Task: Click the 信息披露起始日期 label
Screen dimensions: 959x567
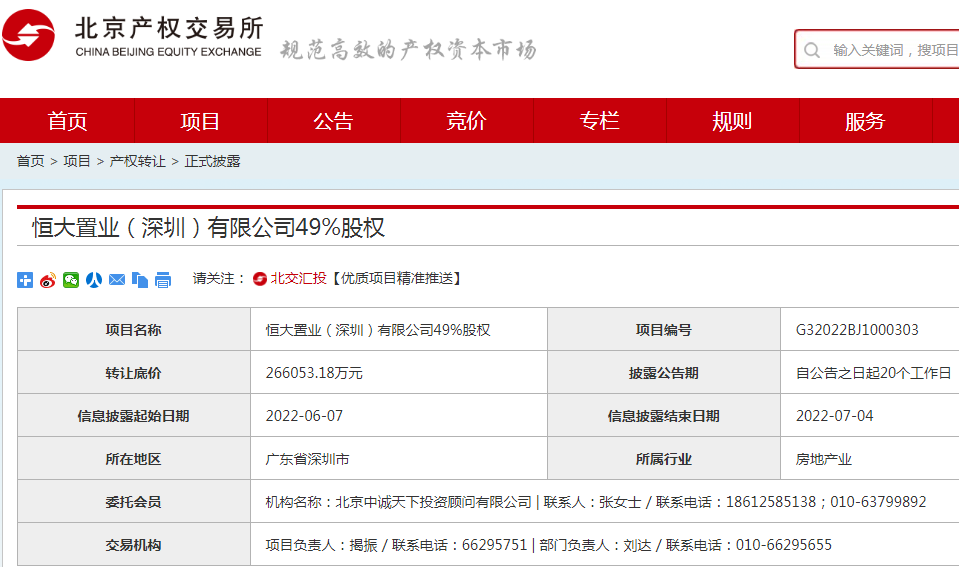Action: click(x=133, y=417)
